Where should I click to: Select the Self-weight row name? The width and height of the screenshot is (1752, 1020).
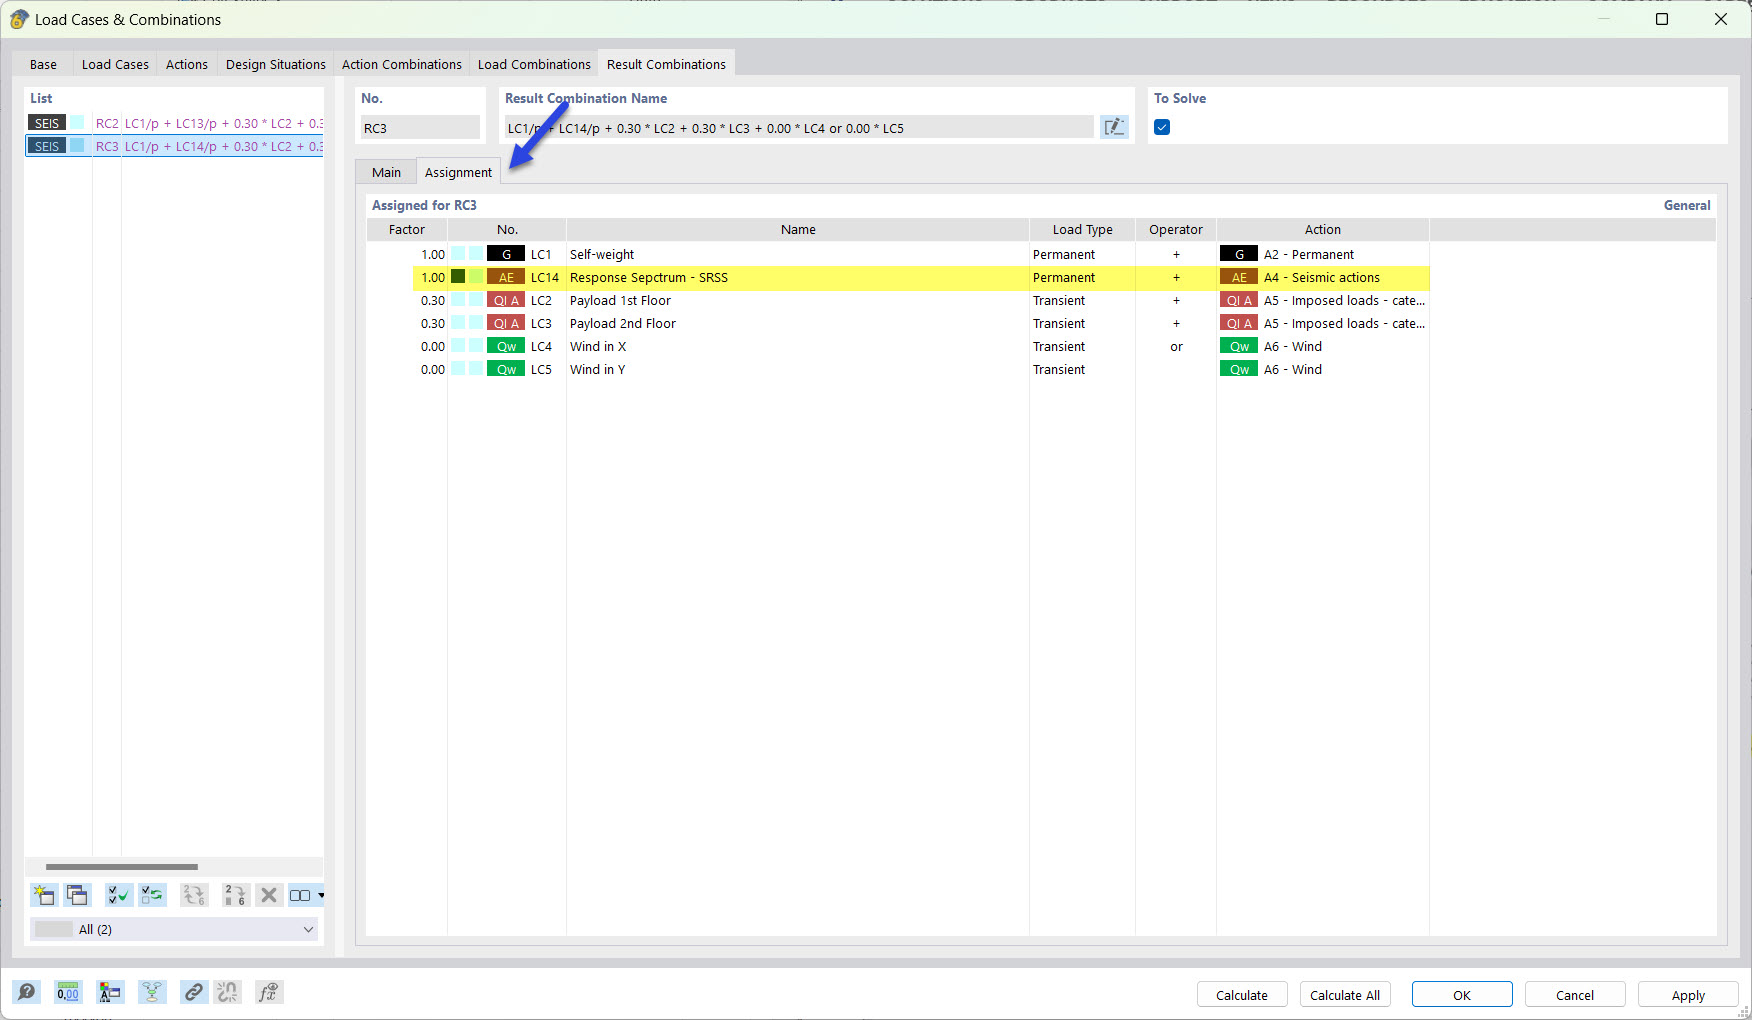point(602,254)
